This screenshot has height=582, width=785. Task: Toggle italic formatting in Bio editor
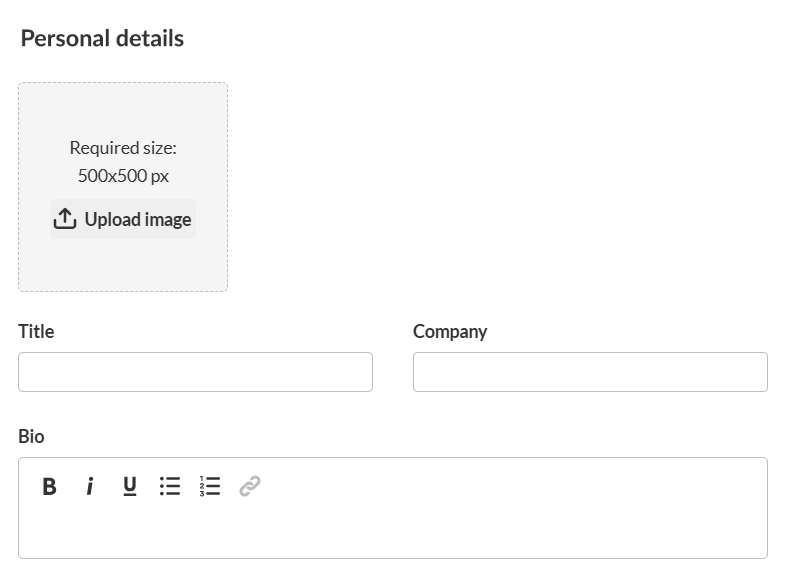point(90,487)
